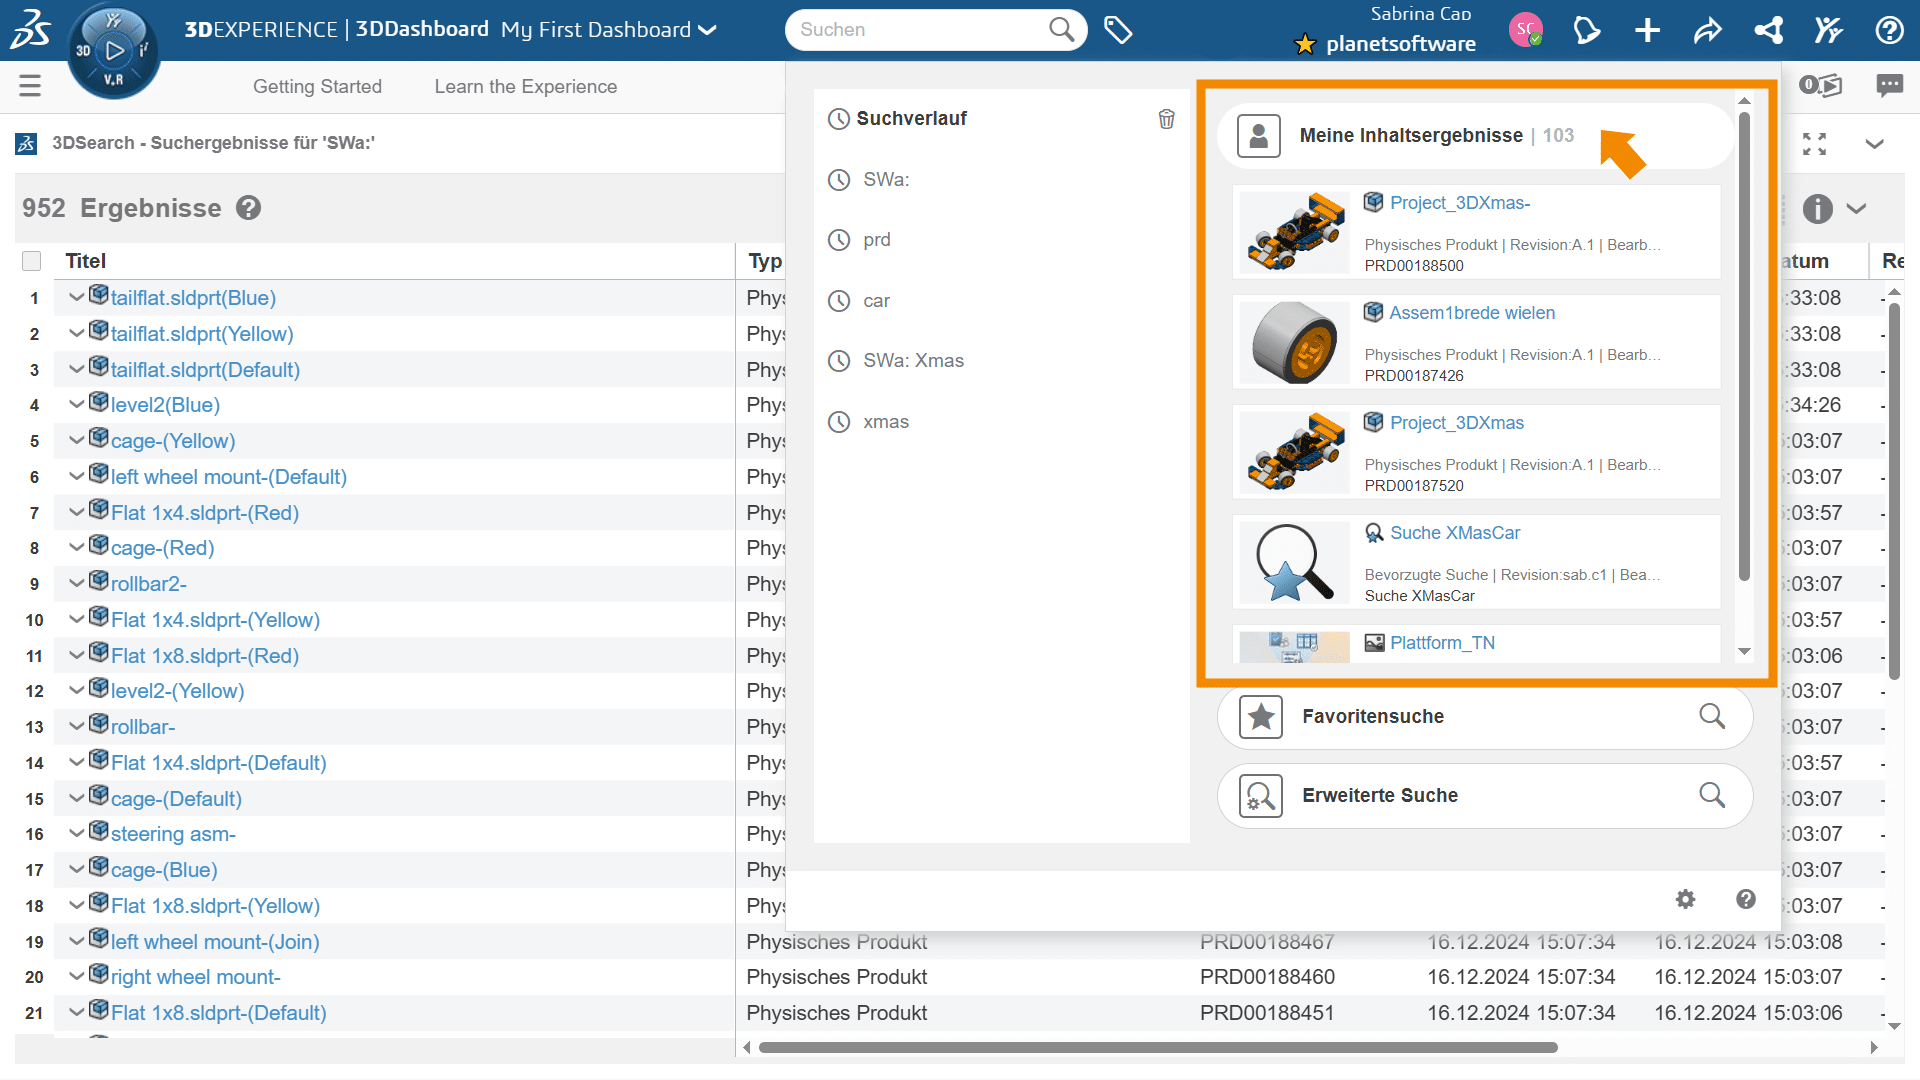This screenshot has height=1080, width=1920.
Task: Click the trash icon to clear Suchverlauf
Action: (x=1166, y=119)
